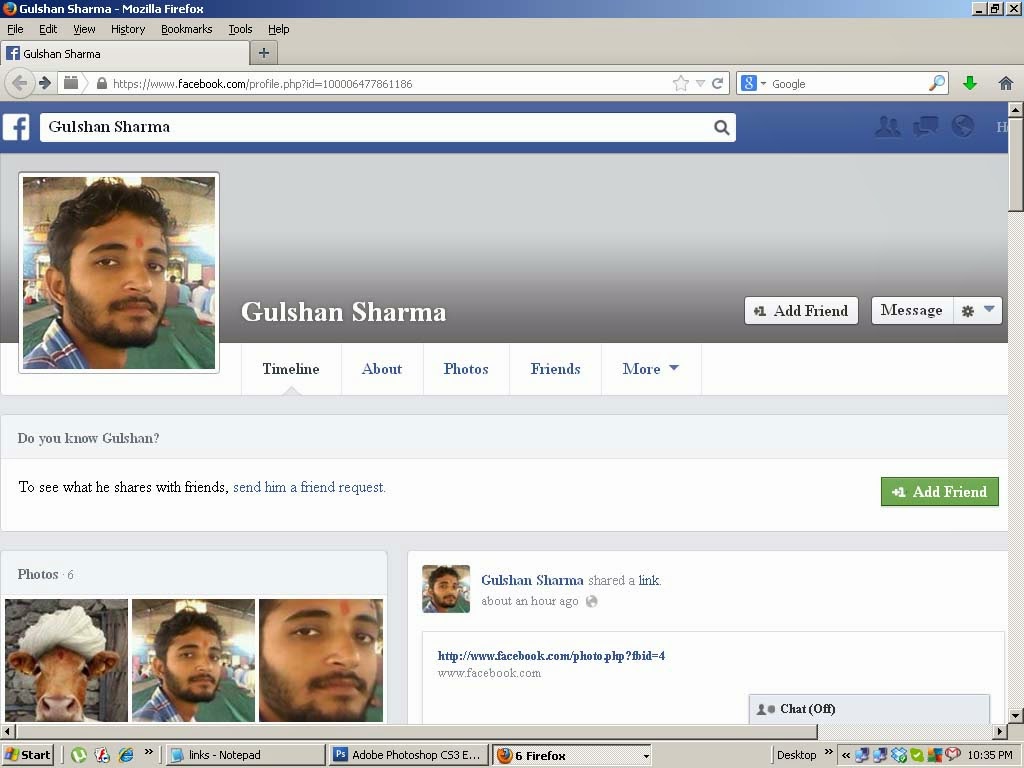This screenshot has width=1024, height=768.
Task: Open the History menu
Action: 128,29
